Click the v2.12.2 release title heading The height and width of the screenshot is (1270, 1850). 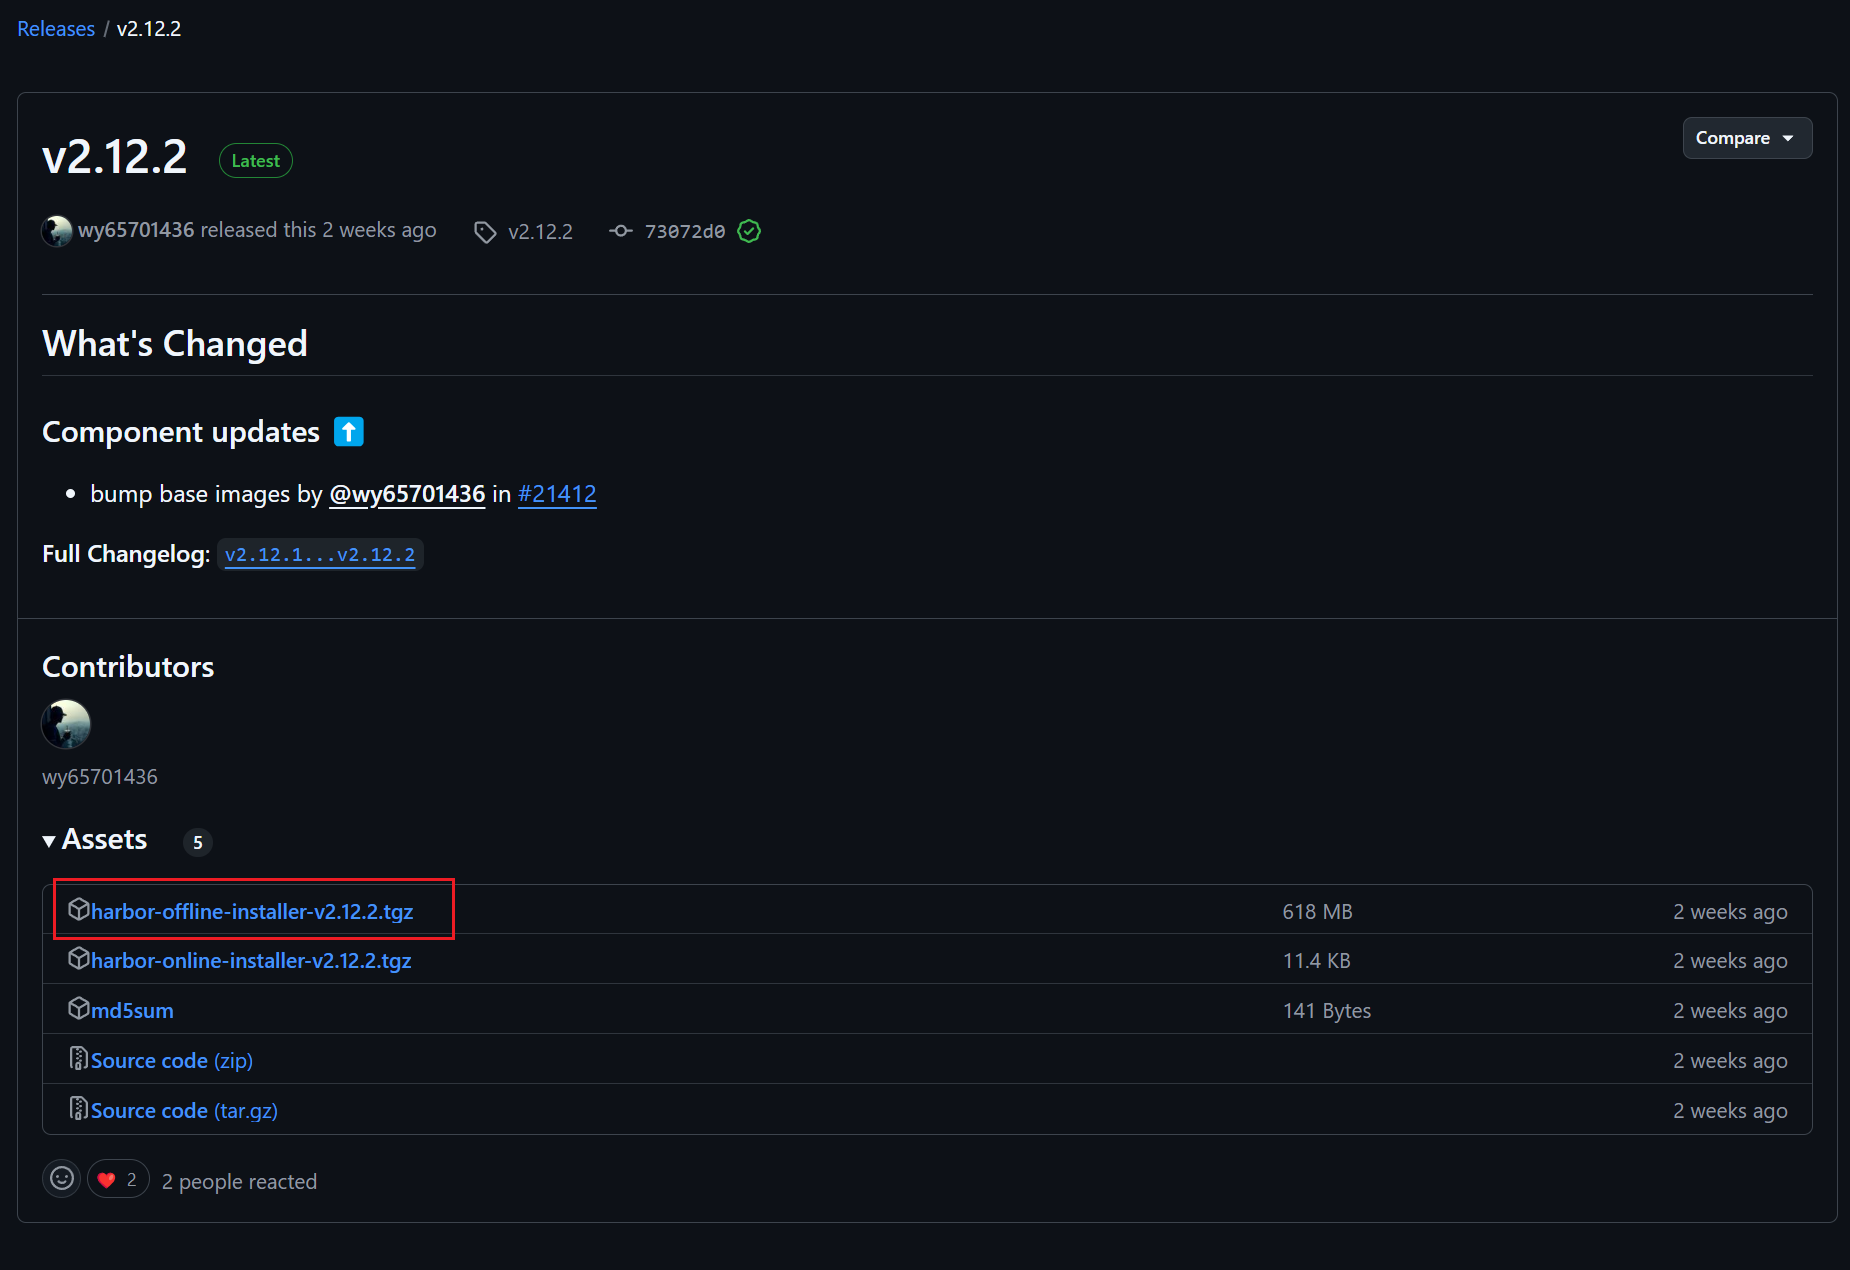pos(115,157)
